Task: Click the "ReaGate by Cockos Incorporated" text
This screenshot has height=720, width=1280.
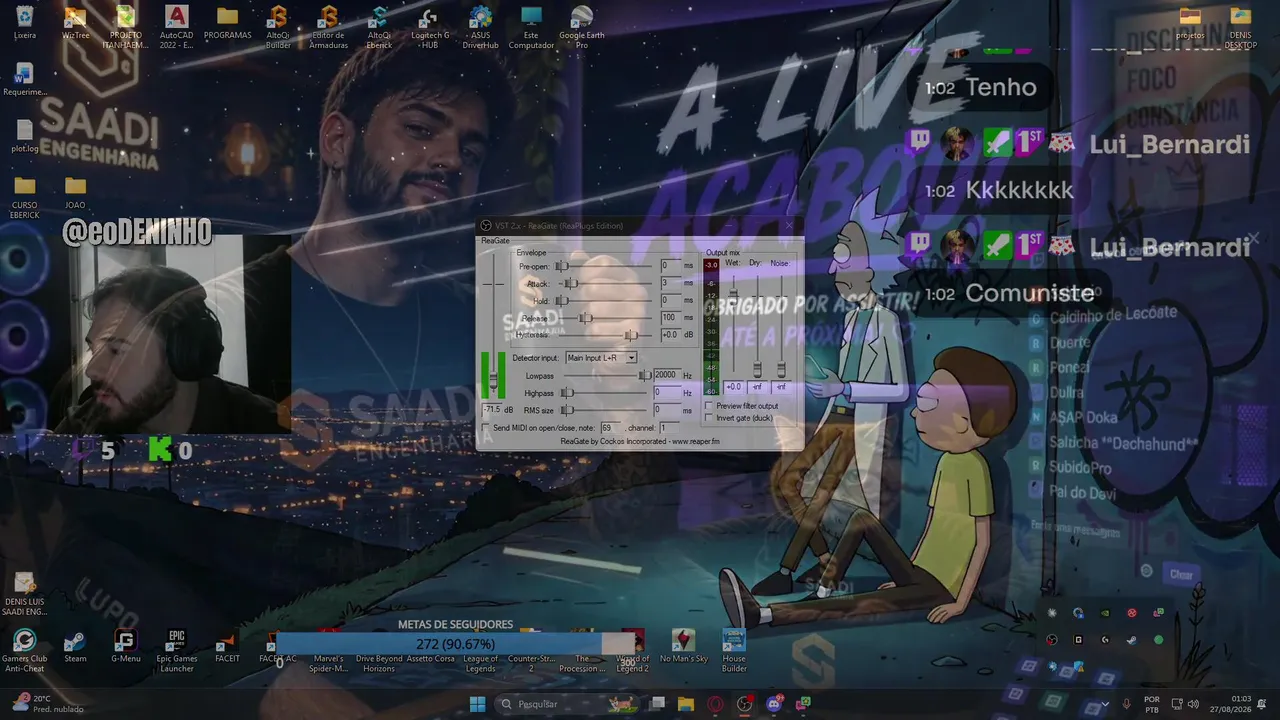Action: (640, 441)
